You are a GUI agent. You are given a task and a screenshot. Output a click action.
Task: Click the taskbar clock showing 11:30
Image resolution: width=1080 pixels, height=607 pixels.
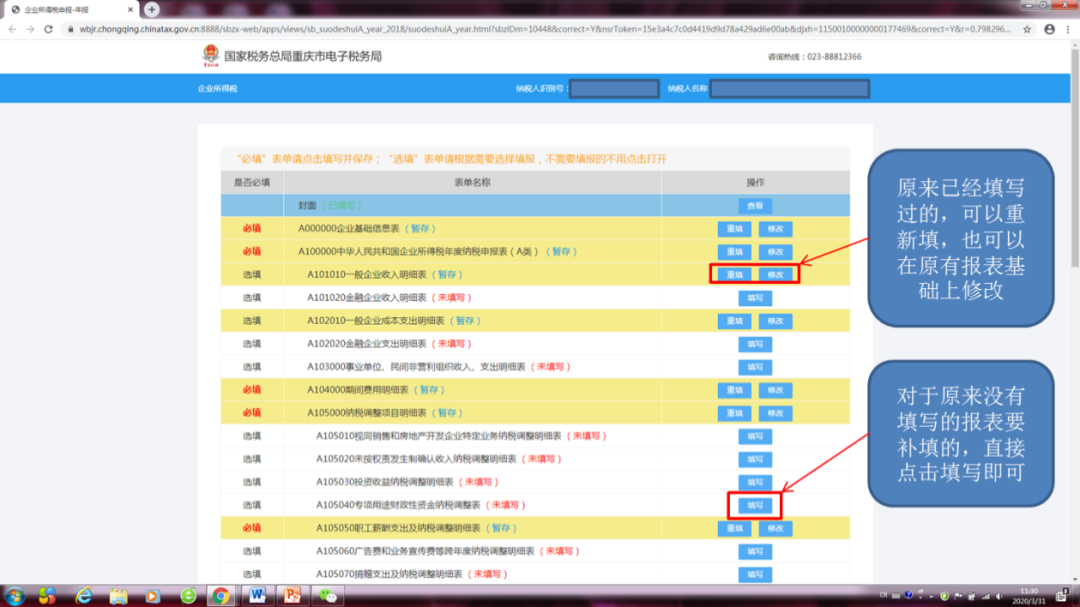[x=1029, y=596]
